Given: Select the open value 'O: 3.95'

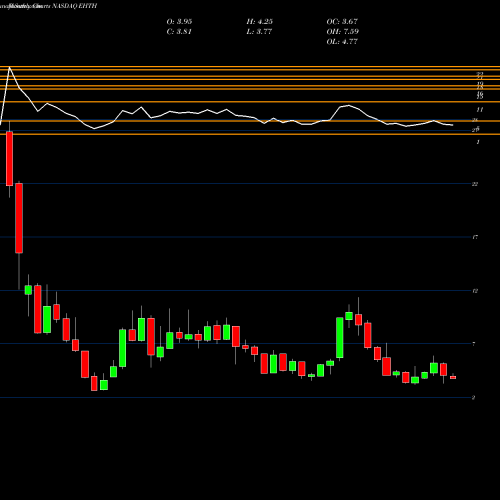Looking at the screenshot, I should 179,22.
